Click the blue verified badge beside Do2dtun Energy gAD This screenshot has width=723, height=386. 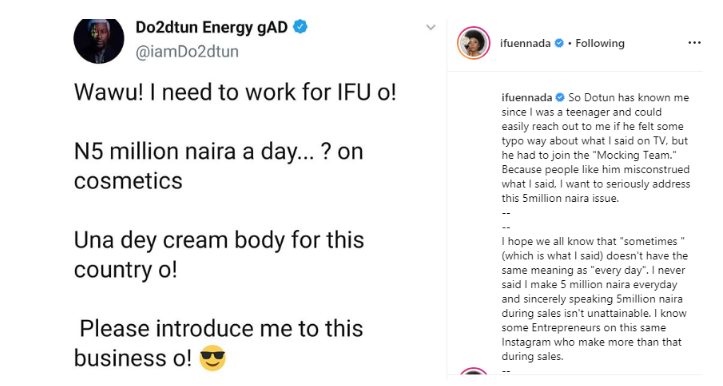point(300,27)
